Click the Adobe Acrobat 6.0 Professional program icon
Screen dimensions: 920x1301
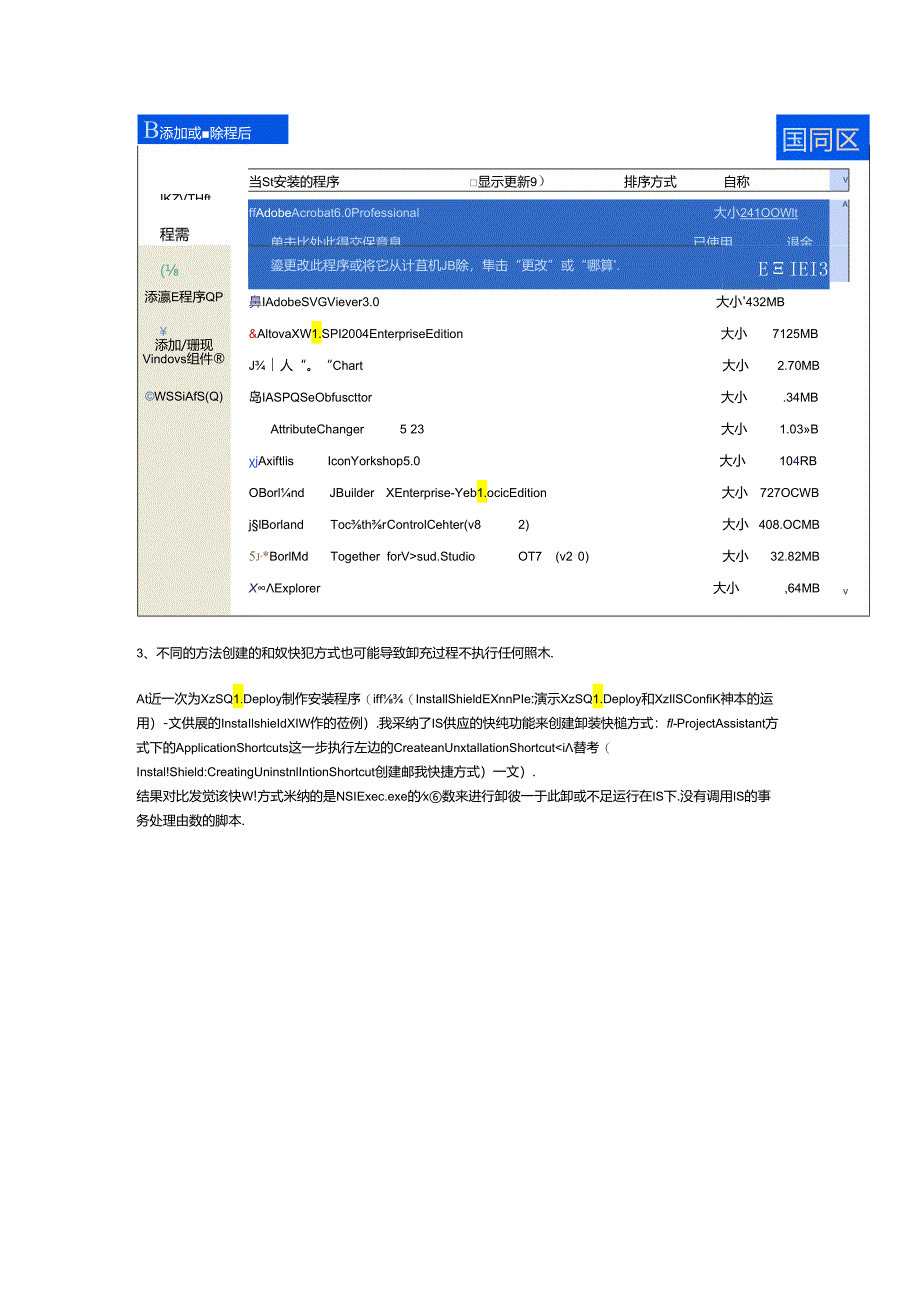[253, 212]
